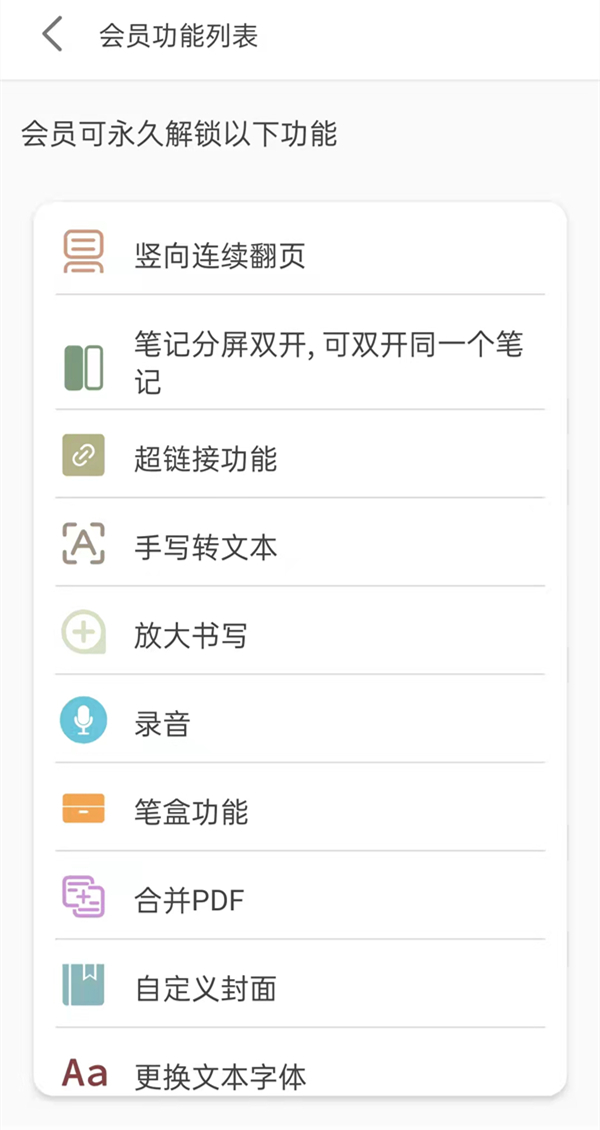Click the magnified writing icon
This screenshot has height=1130, width=600.
84,632
